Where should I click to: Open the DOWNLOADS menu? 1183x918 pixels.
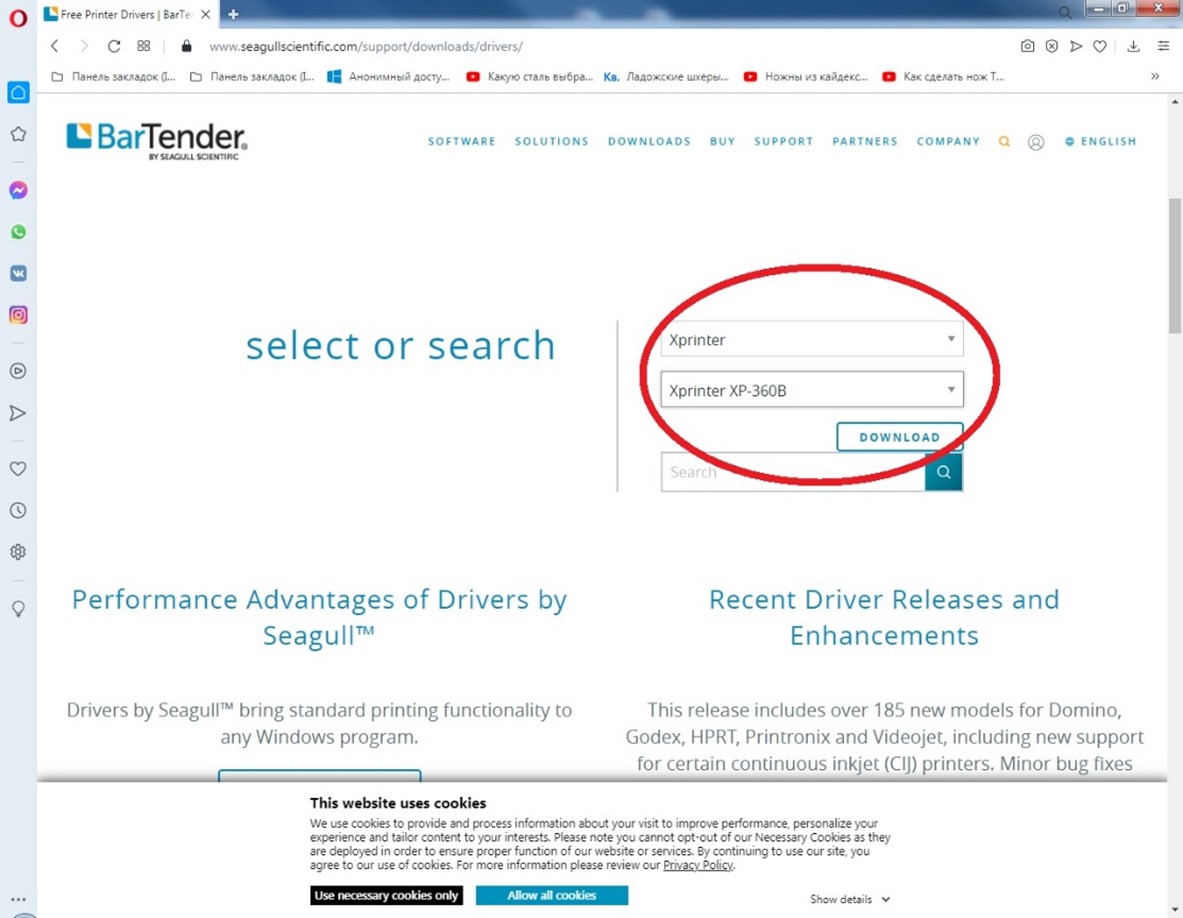pos(650,141)
